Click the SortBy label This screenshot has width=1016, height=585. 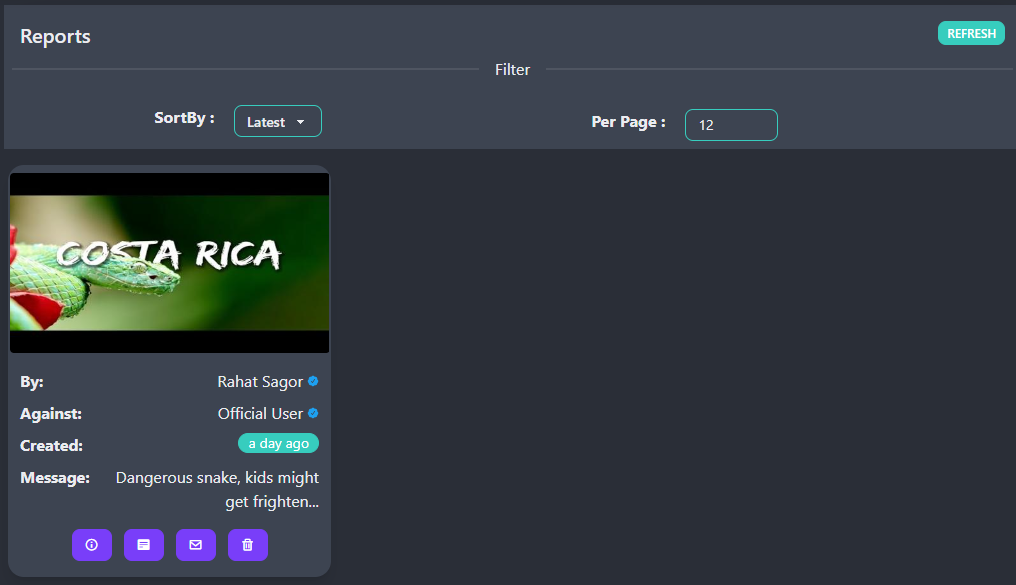point(184,118)
